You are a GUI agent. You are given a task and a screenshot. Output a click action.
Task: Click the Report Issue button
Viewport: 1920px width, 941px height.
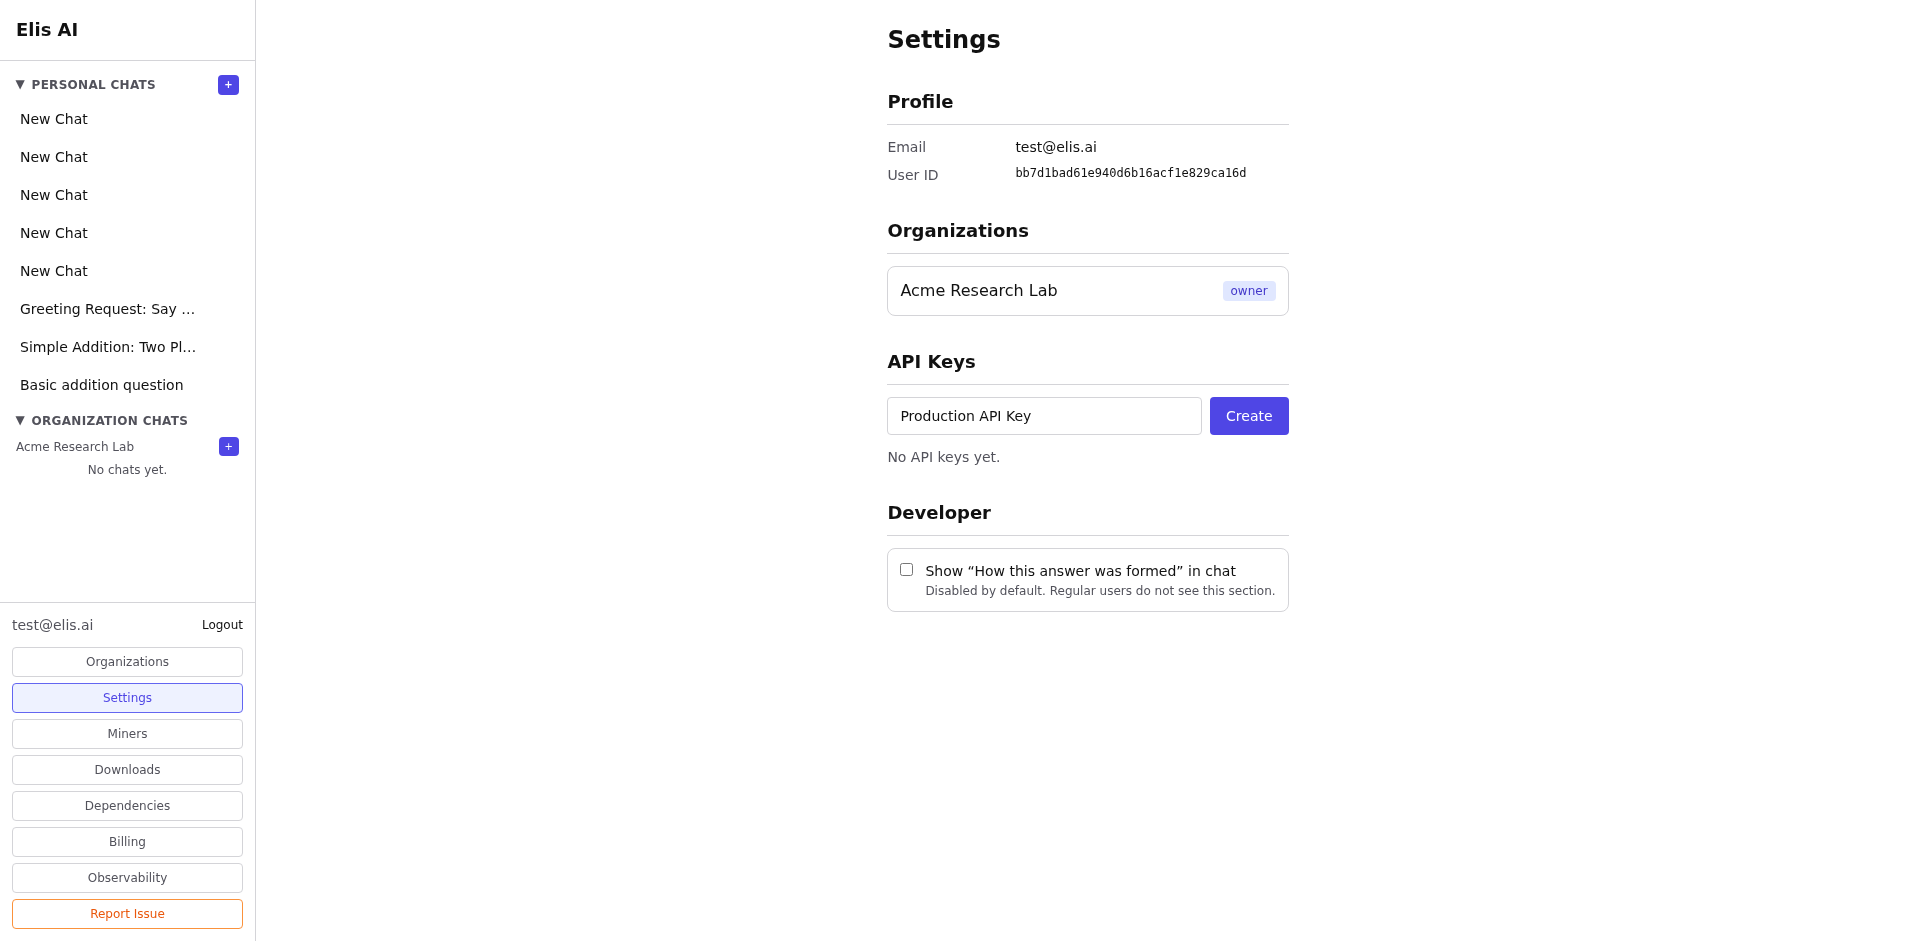127,913
